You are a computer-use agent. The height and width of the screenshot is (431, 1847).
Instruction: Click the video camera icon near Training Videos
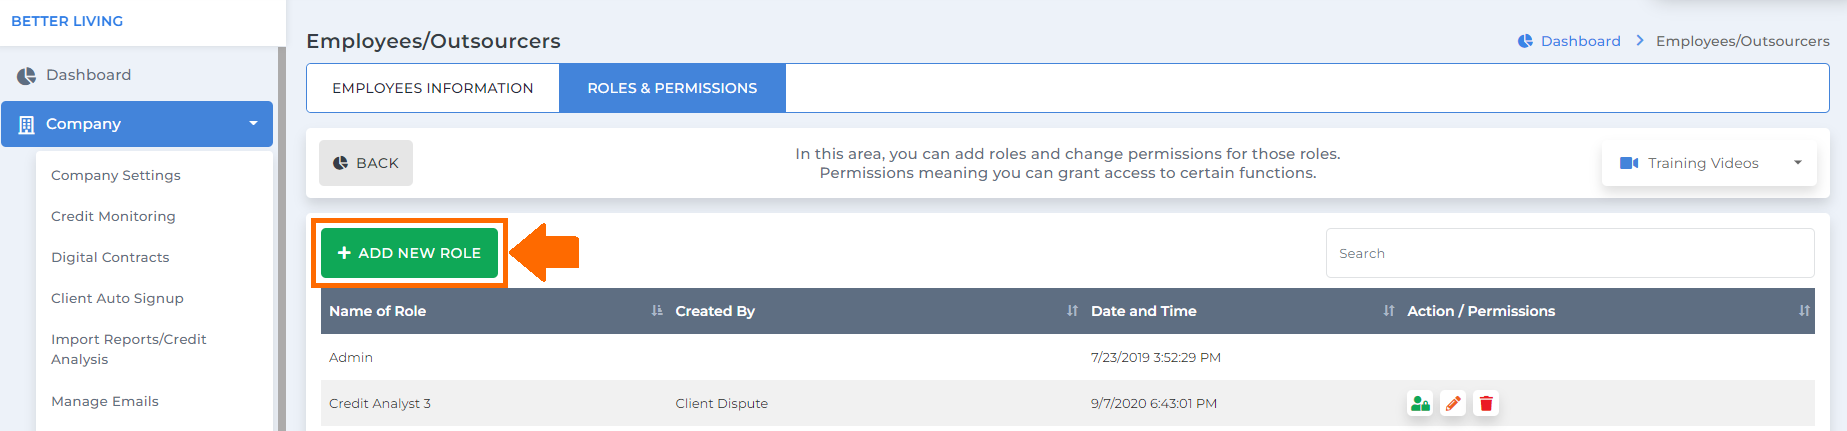click(x=1629, y=163)
